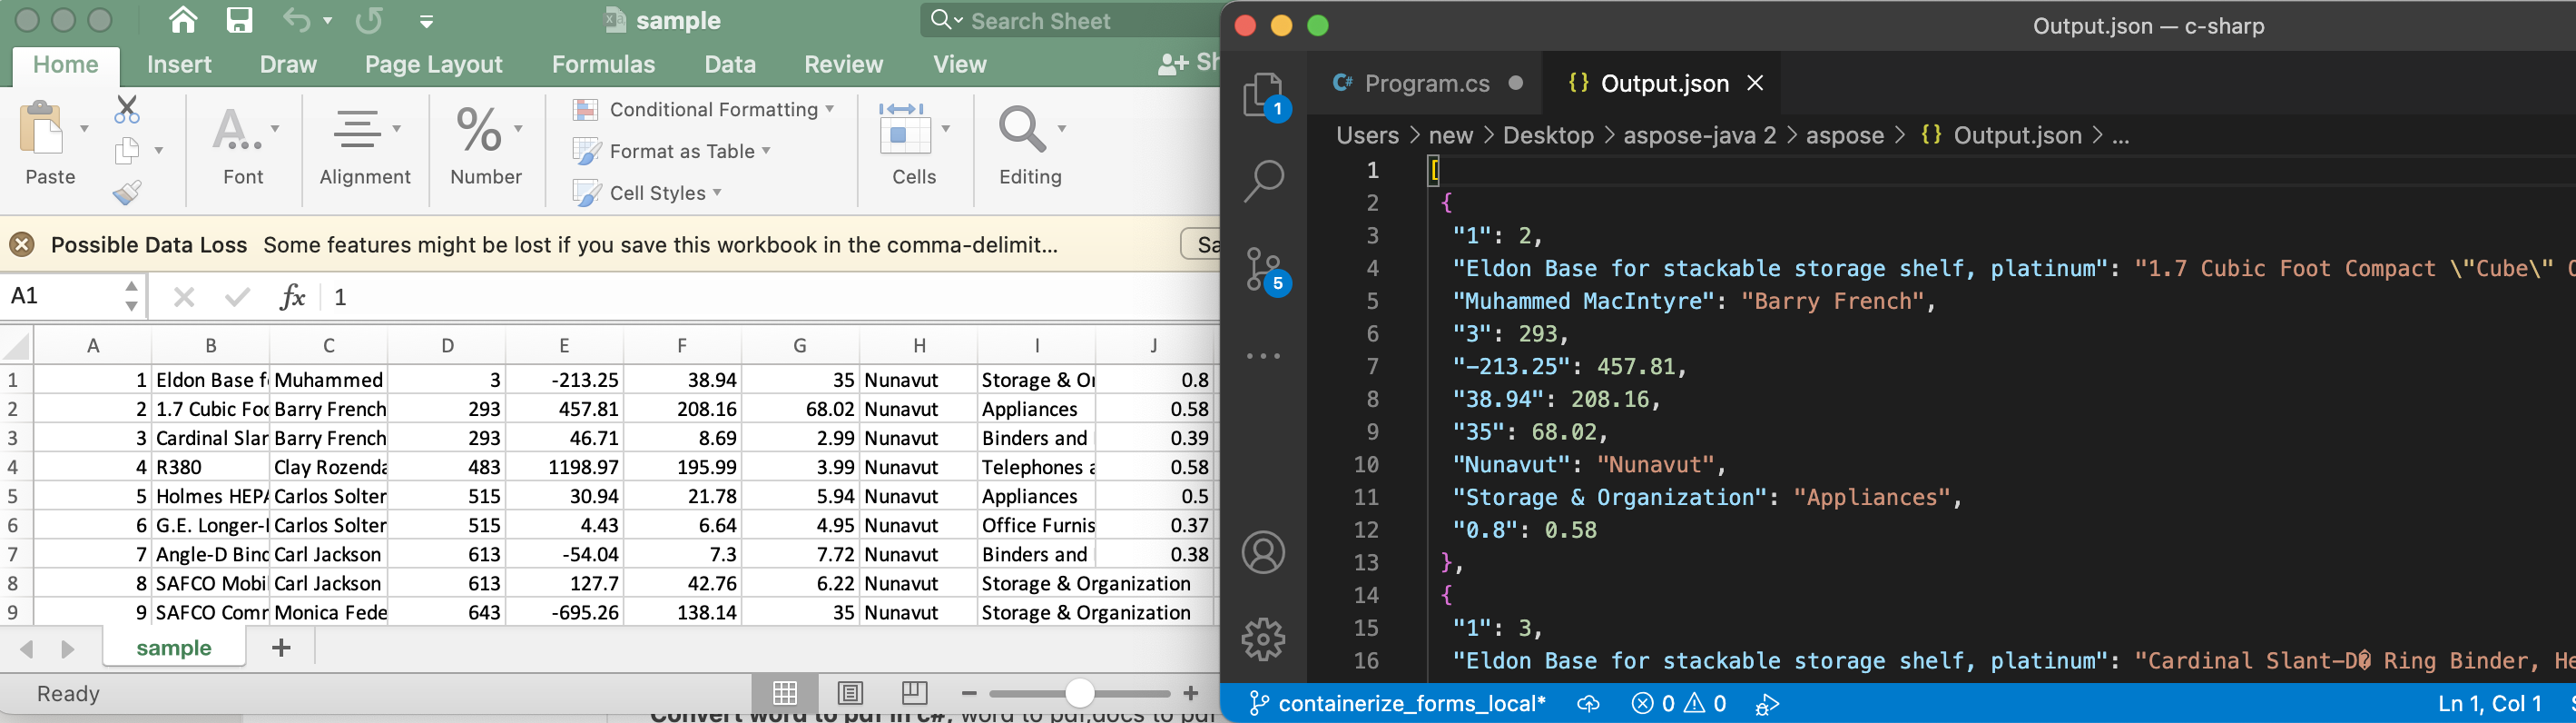2576x723 pixels.
Task: Switch to the Program.cs editor tab
Action: point(1426,83)
